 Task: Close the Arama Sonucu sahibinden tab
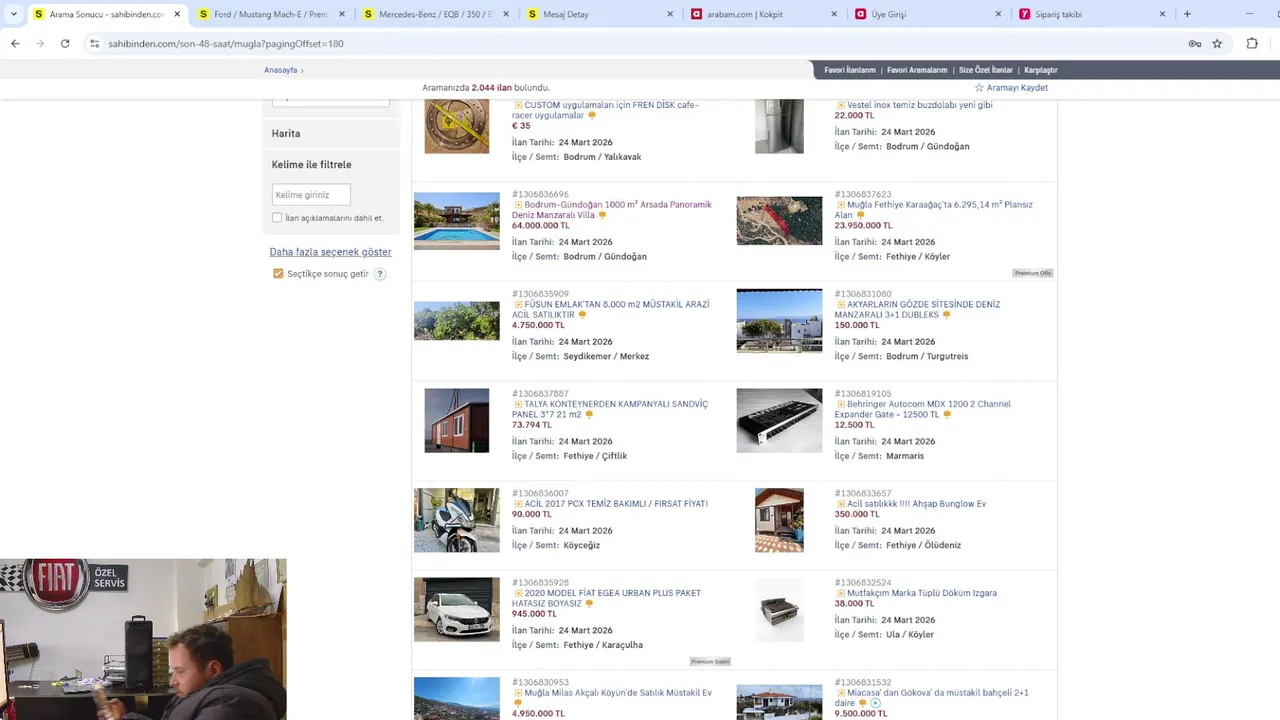pyautogui.click(x=176, y=14)
